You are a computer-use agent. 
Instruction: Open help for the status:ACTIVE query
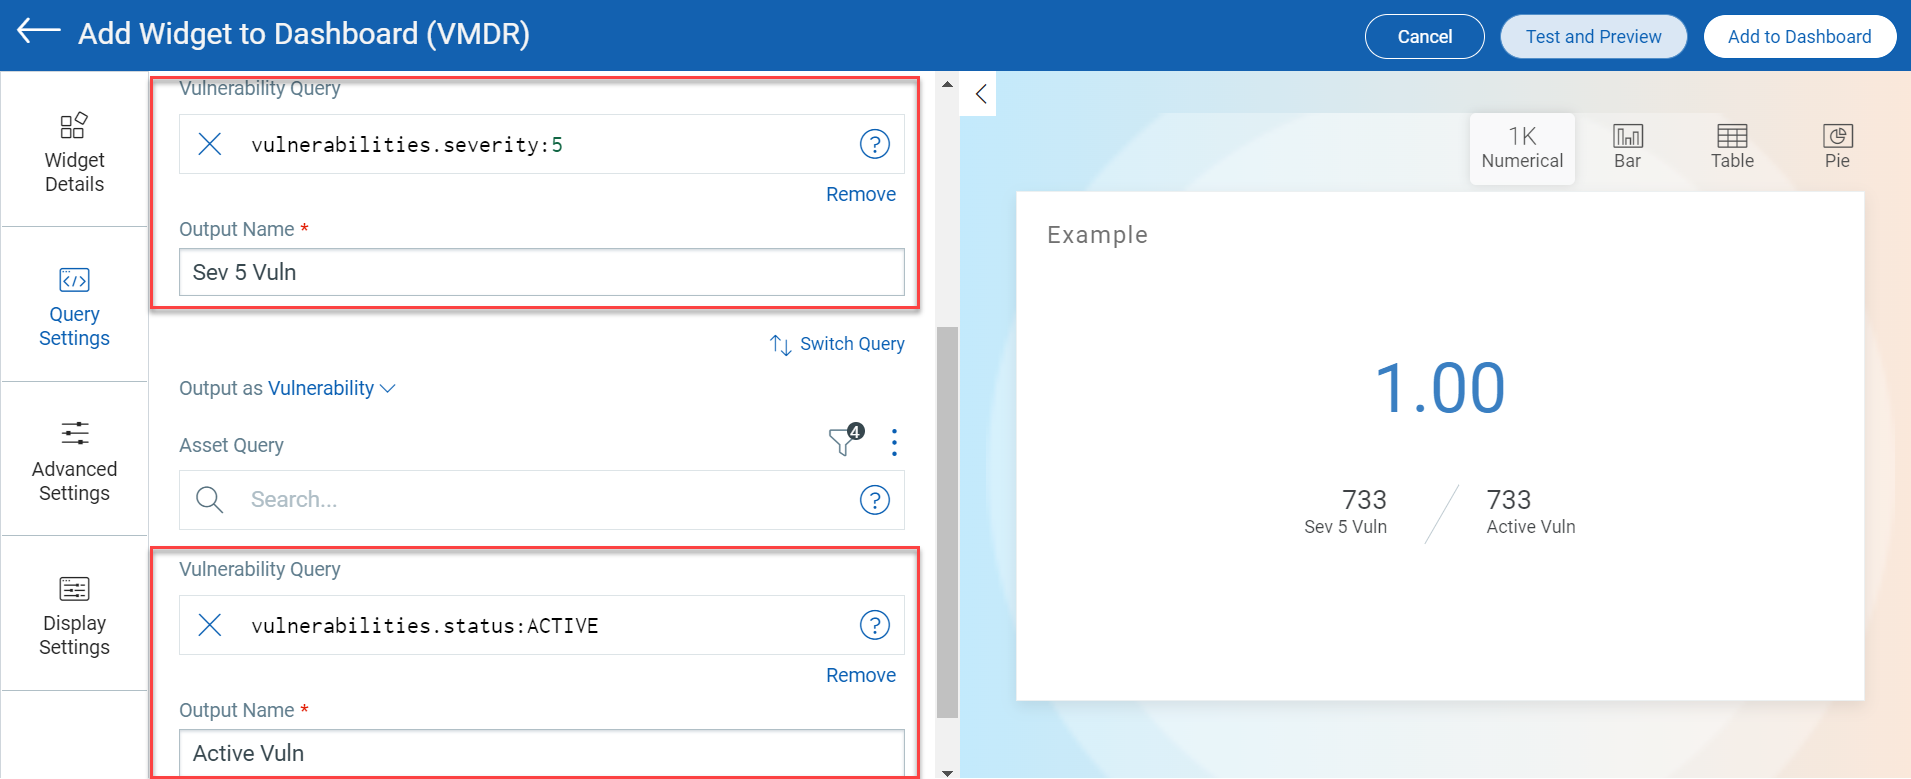coord(874,625)
